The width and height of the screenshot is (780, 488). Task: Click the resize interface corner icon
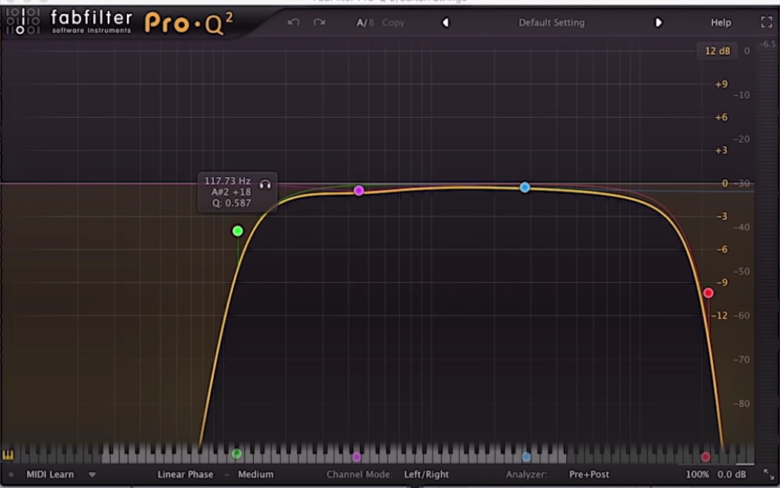769,475
